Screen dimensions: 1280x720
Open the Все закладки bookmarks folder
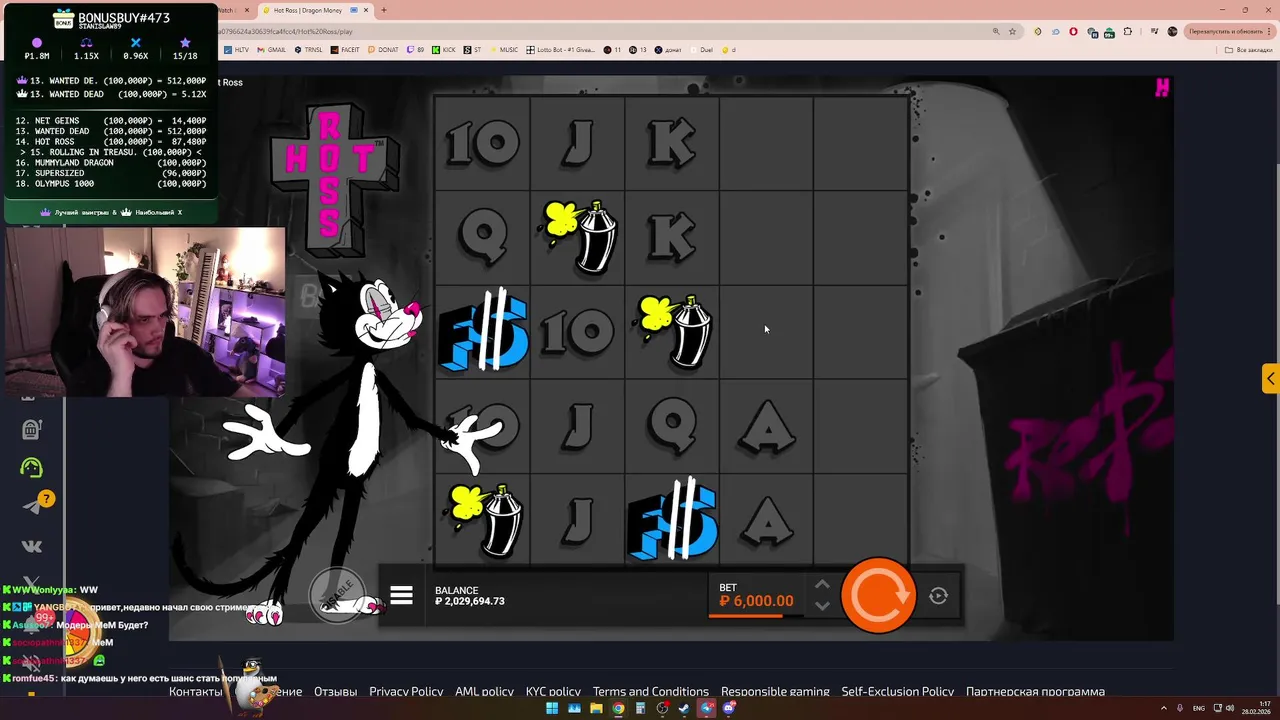1248,50
